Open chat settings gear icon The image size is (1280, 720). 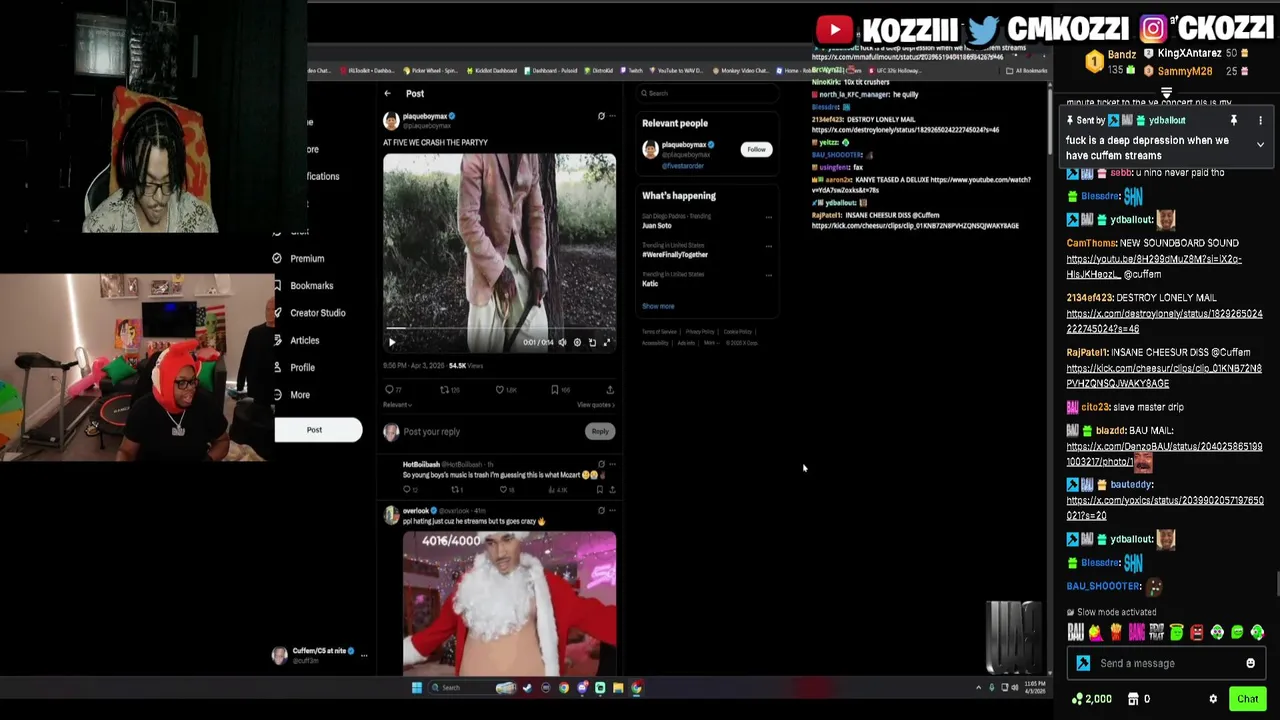pyautogui.click(x=1213, y=699)
